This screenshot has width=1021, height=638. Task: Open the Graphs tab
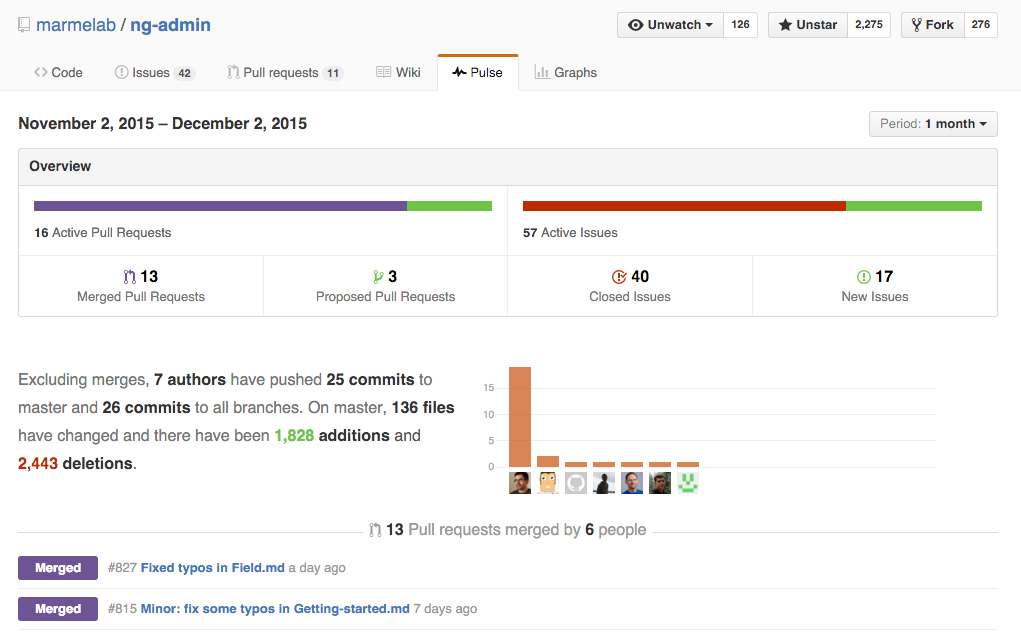tap(566, 72)
